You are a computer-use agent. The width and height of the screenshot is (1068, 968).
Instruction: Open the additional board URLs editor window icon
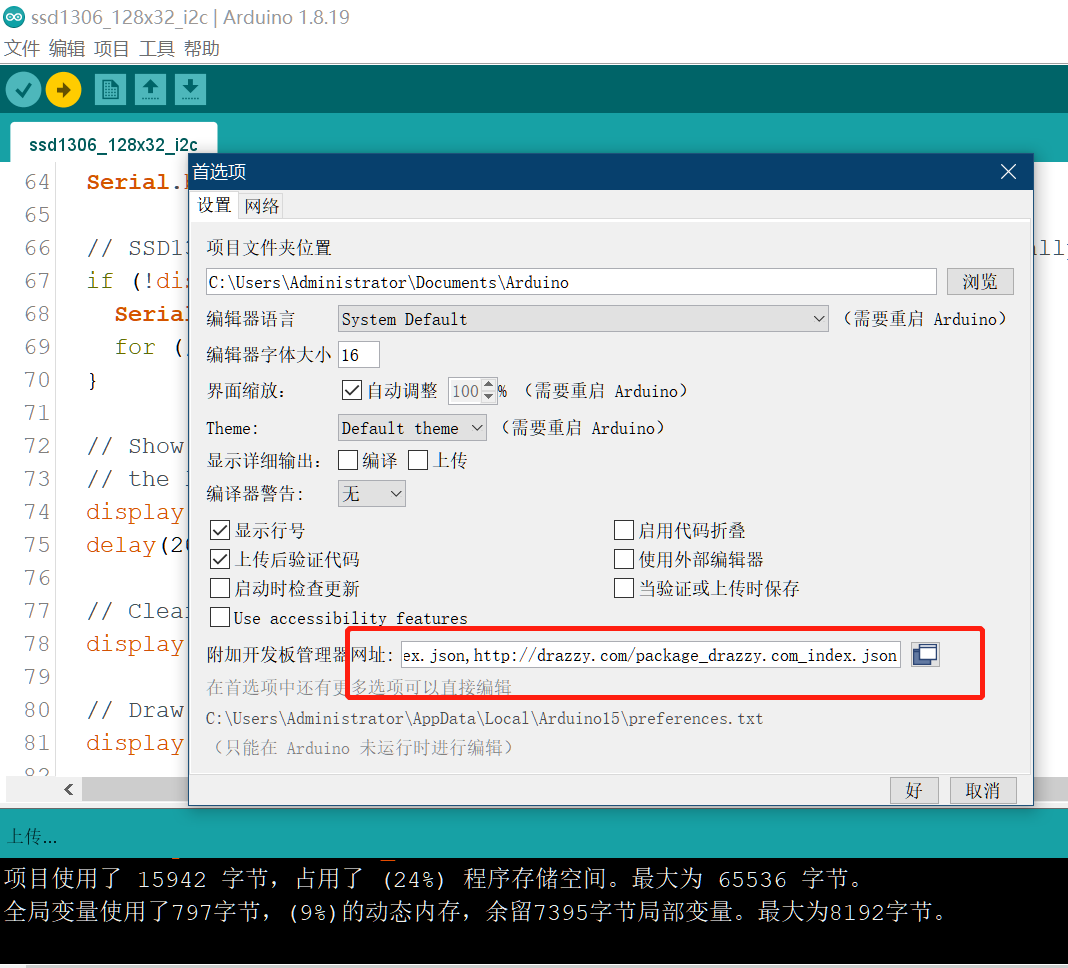click(x=925, y=655)
